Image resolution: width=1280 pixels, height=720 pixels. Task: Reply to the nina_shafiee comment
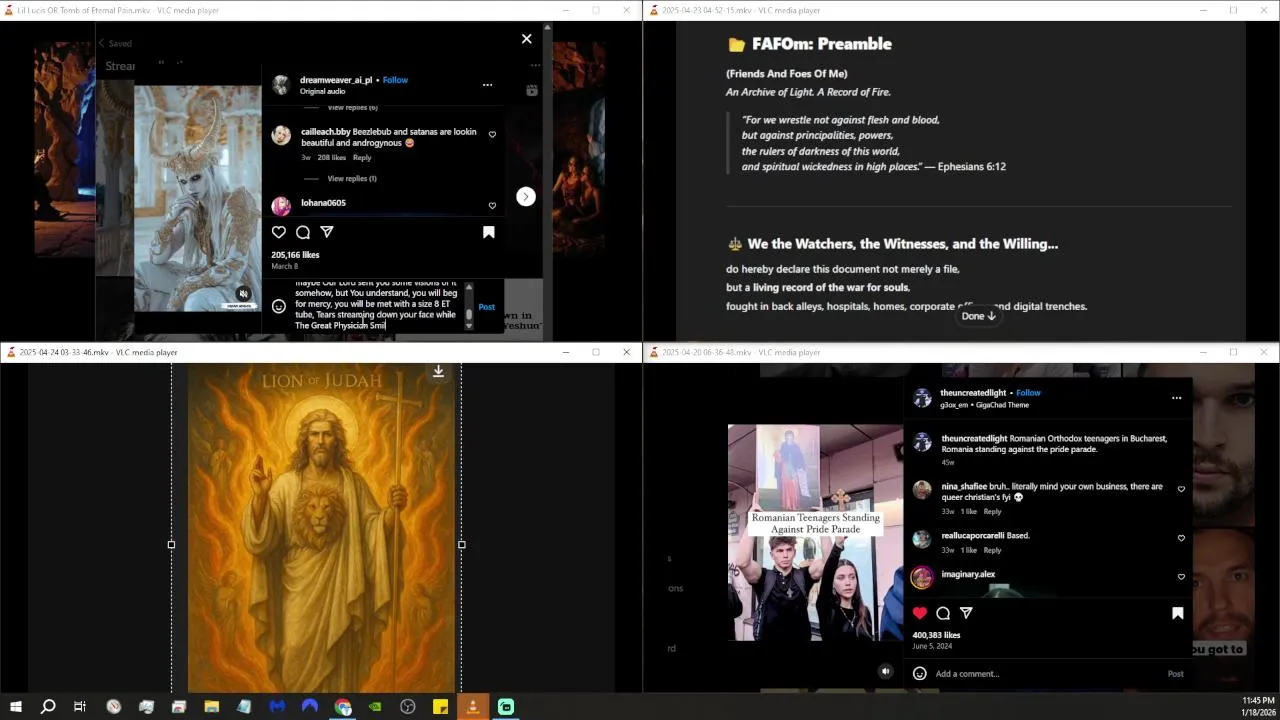click(x=992, y=511)
